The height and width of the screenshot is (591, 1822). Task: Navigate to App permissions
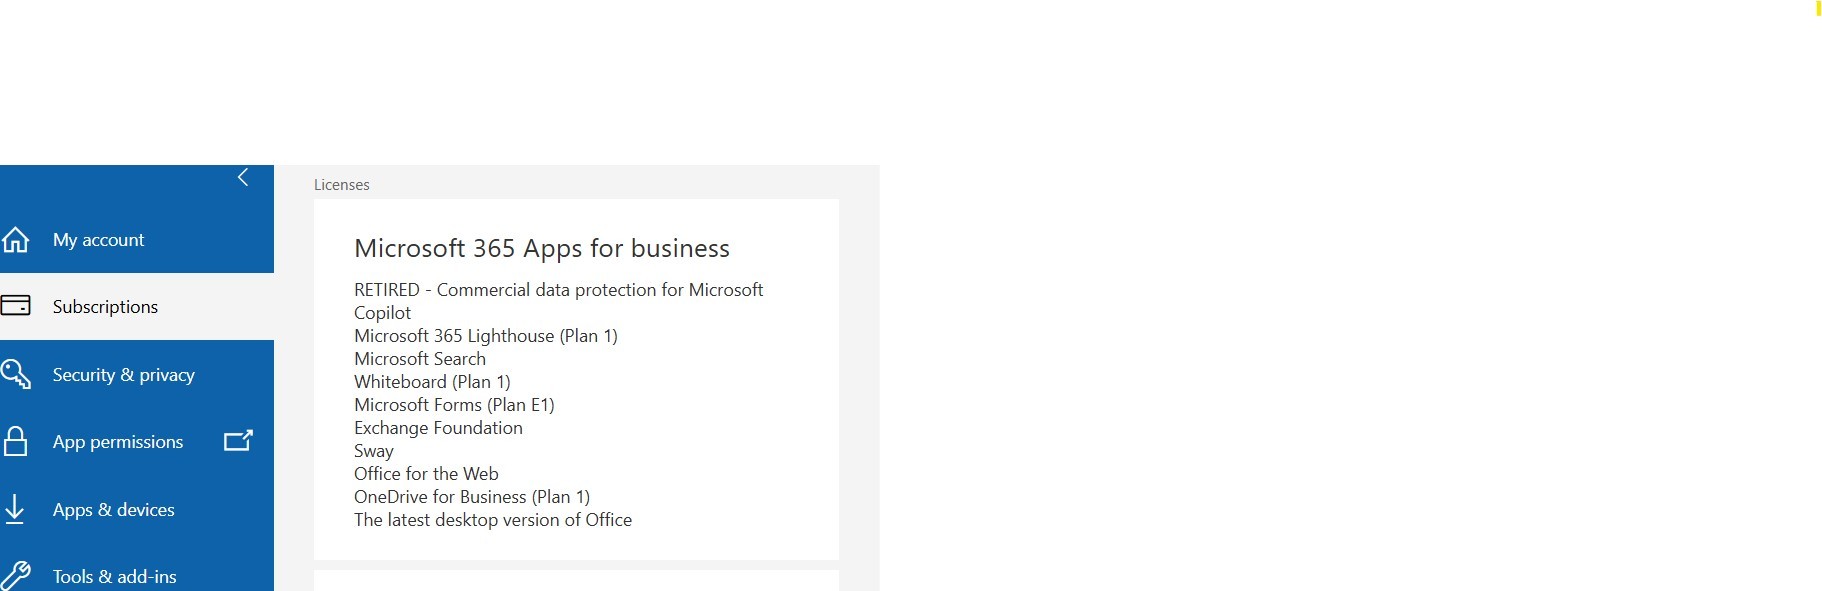pos(117,441)
